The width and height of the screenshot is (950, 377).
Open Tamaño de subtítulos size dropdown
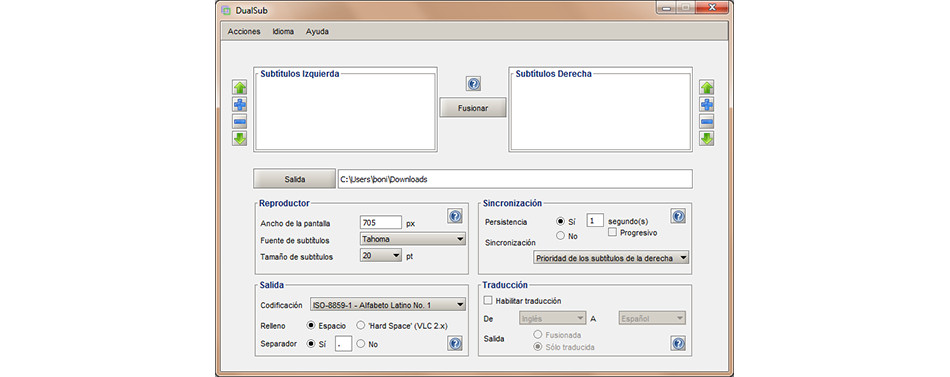click(x=381, y=256)
